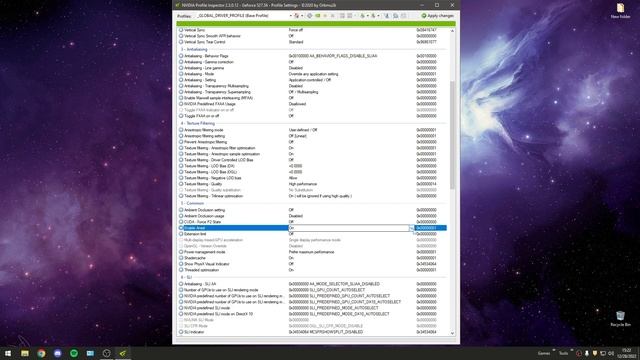Delete the current profile with the X toolbar icon
640x360 pixels.
(333, 16)
